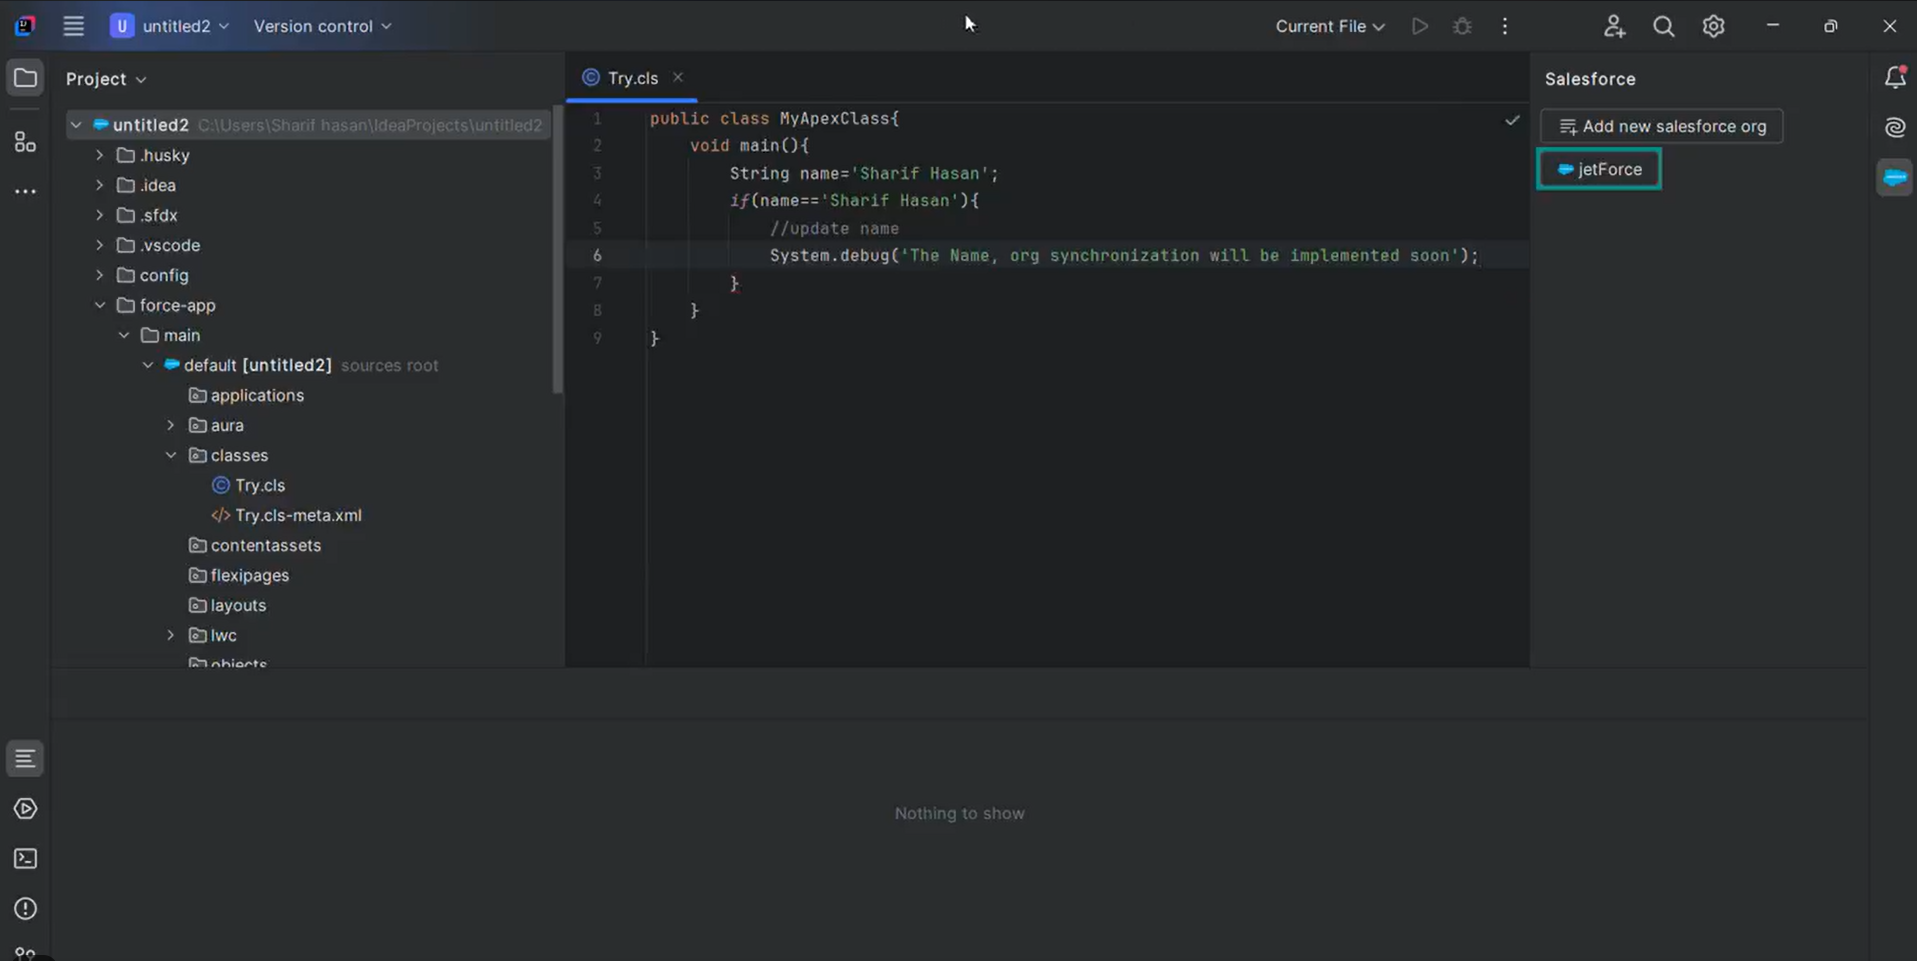
Task: Click Add new salesforce org button
Action: click(x=1661, y=127)
